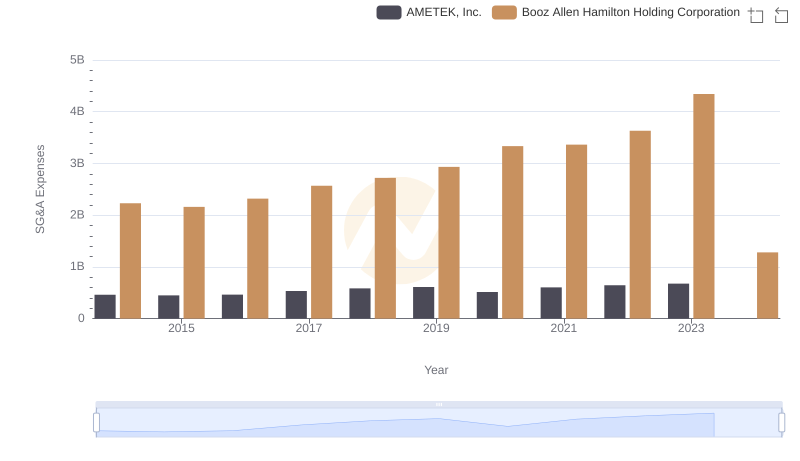Click the 1B y-axis label
The image size is (800, 461).
[77, 266]
